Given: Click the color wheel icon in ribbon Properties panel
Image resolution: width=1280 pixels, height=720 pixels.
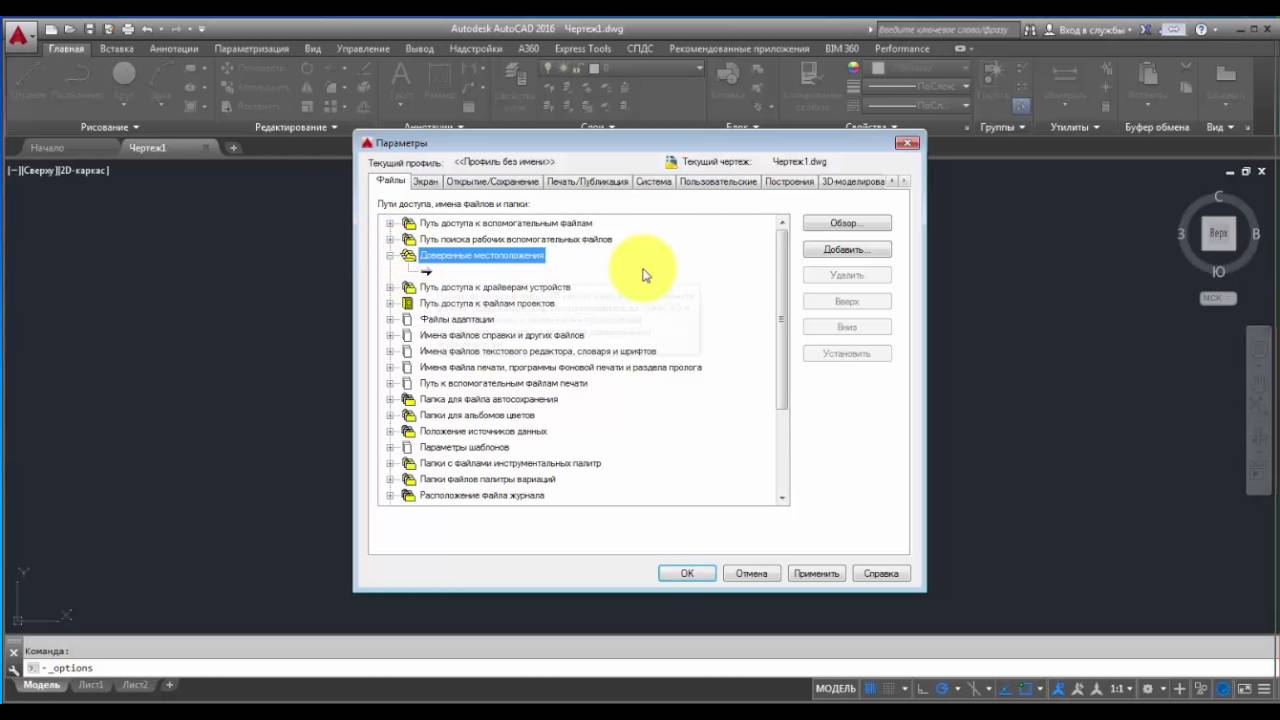Looking at the screenshot, I should 853,68.
